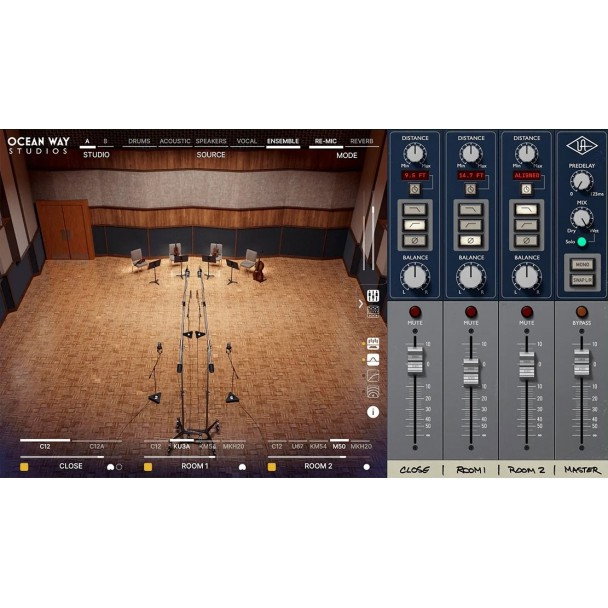Viewport: 608px width, 608px height.
Task: Click the Room 1 Balance knob
Action: (x=471, y=276)
